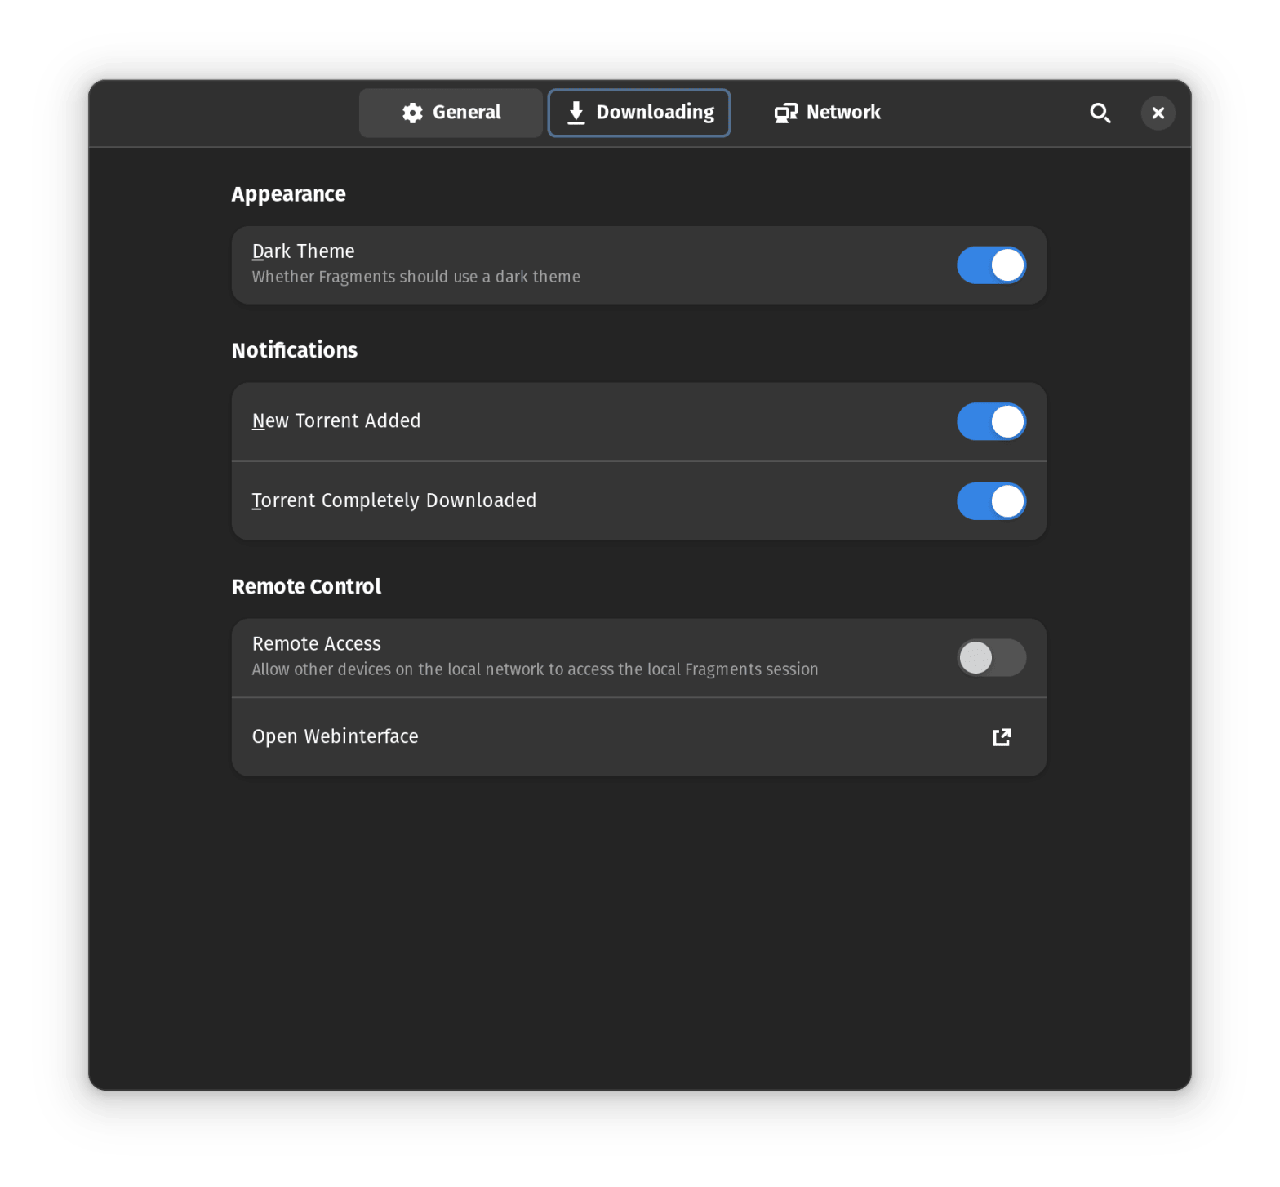The height and width of the screenshot is (1187, 1280).
Task: Select the Network tab label
Action: click(x=843, y=112)
